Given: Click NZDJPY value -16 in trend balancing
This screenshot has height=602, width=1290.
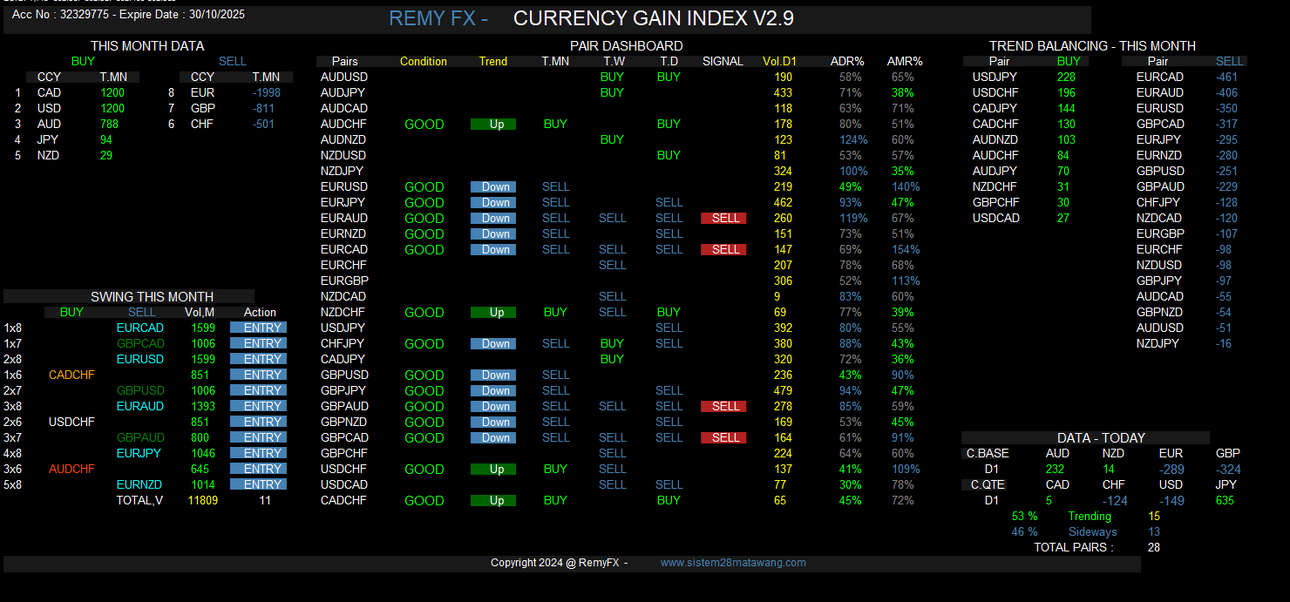Looking at the screenshot, I should [x=1224, y=343].
